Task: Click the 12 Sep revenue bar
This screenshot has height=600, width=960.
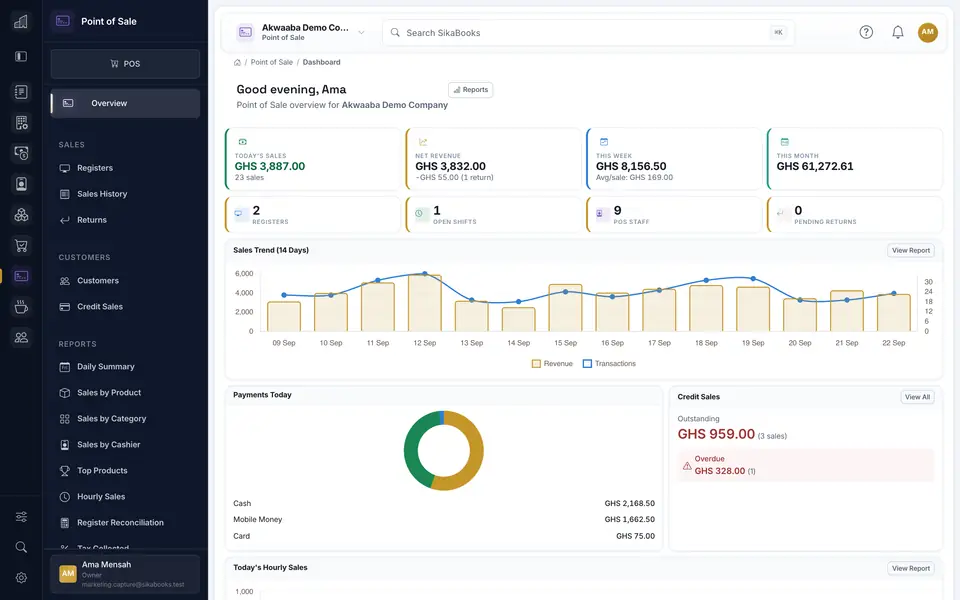Action: (425, 303)
